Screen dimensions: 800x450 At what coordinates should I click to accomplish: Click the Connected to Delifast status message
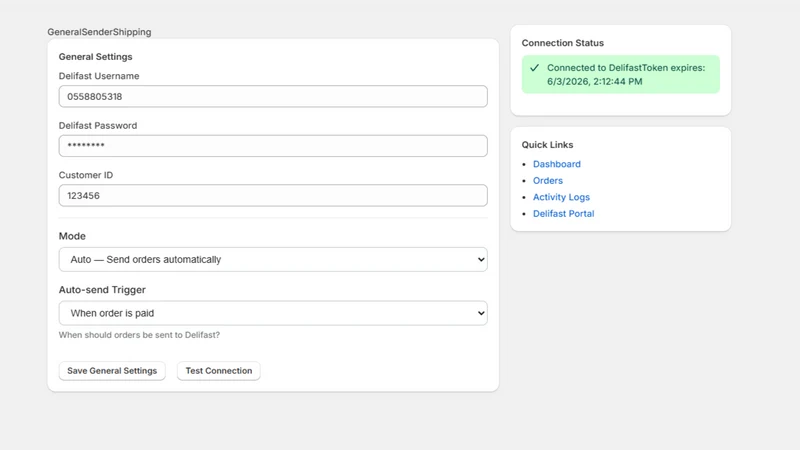pos(620,74)
